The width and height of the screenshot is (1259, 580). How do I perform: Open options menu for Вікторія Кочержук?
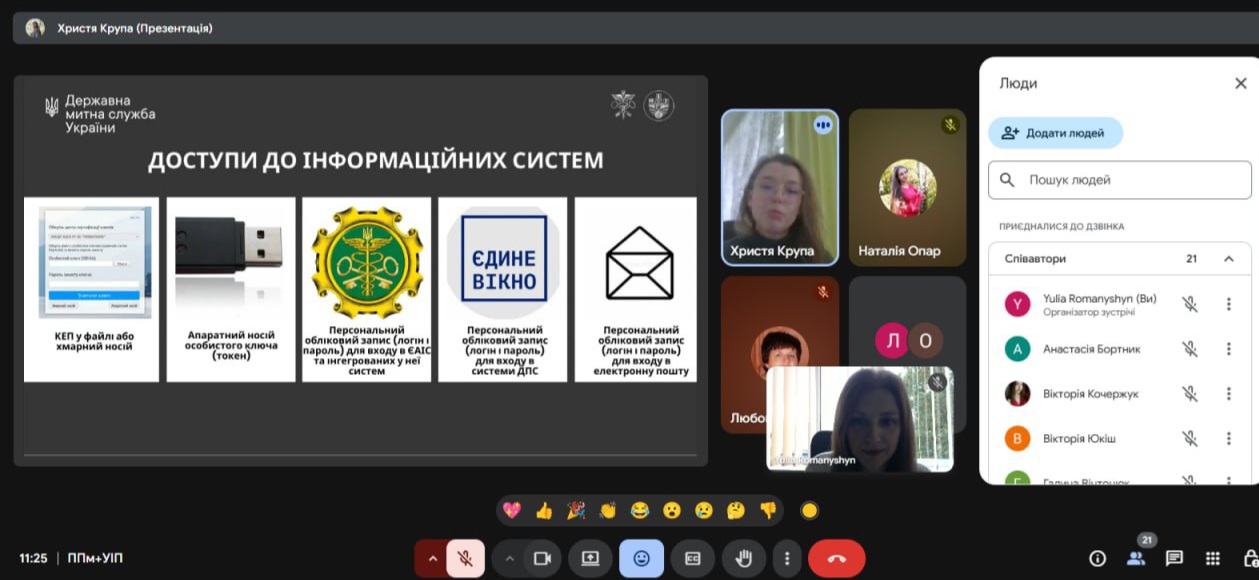click(x=1228, y=393)
